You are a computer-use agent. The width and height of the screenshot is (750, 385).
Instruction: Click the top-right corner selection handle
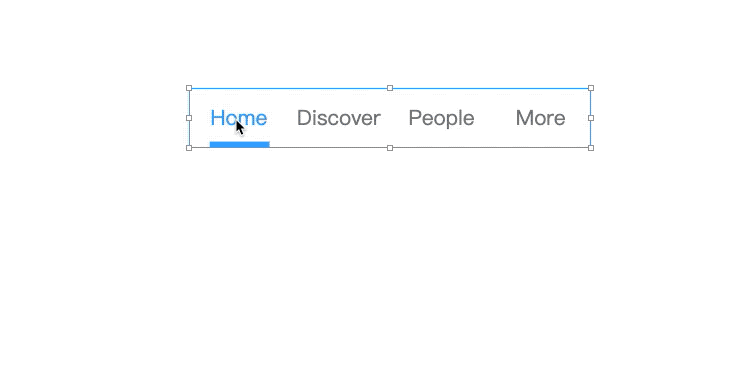click(591, 88)
